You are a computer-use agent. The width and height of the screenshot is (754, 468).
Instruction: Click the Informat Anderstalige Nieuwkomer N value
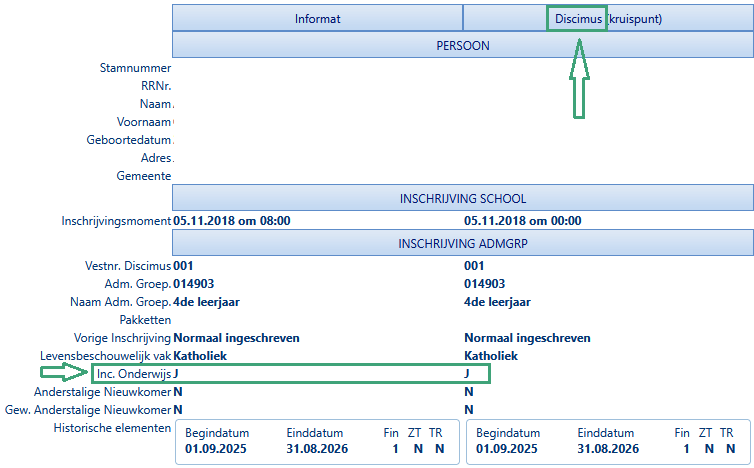pyautogui.click(x=177, y=392)
